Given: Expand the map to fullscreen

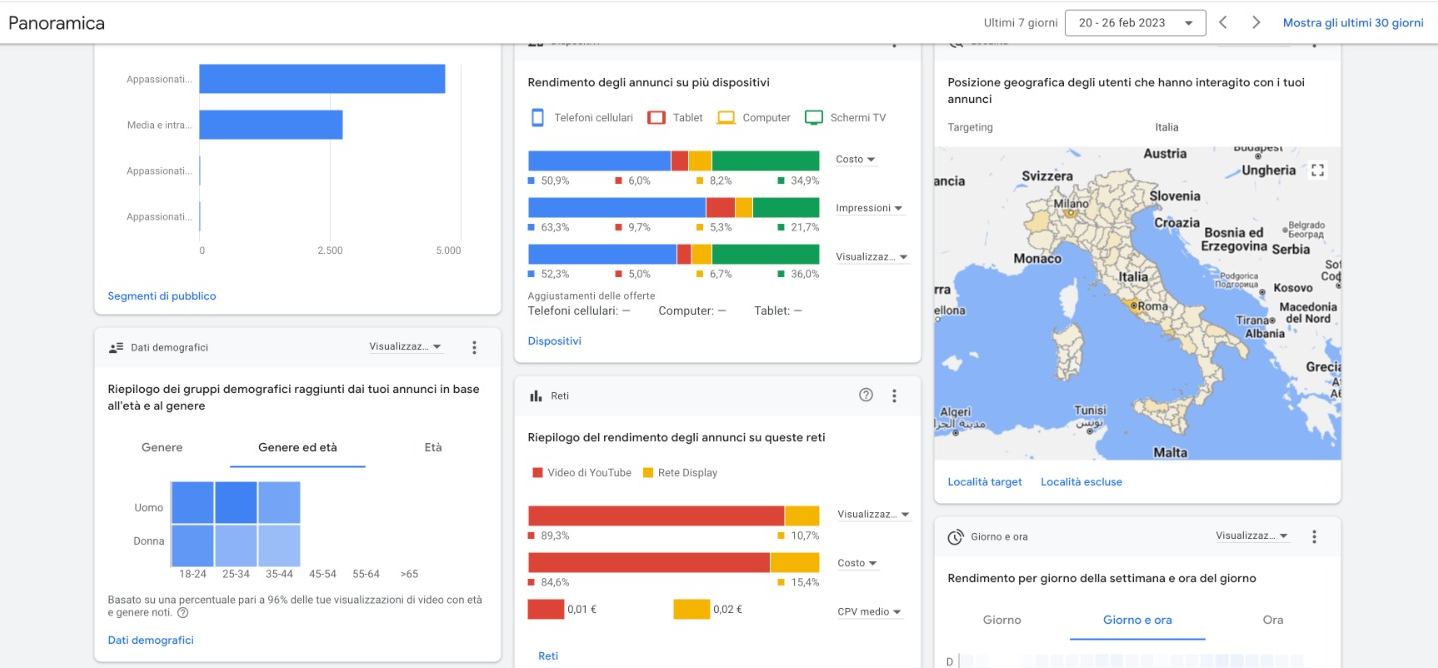Looking at the screenshot, I should point(1317,170).
